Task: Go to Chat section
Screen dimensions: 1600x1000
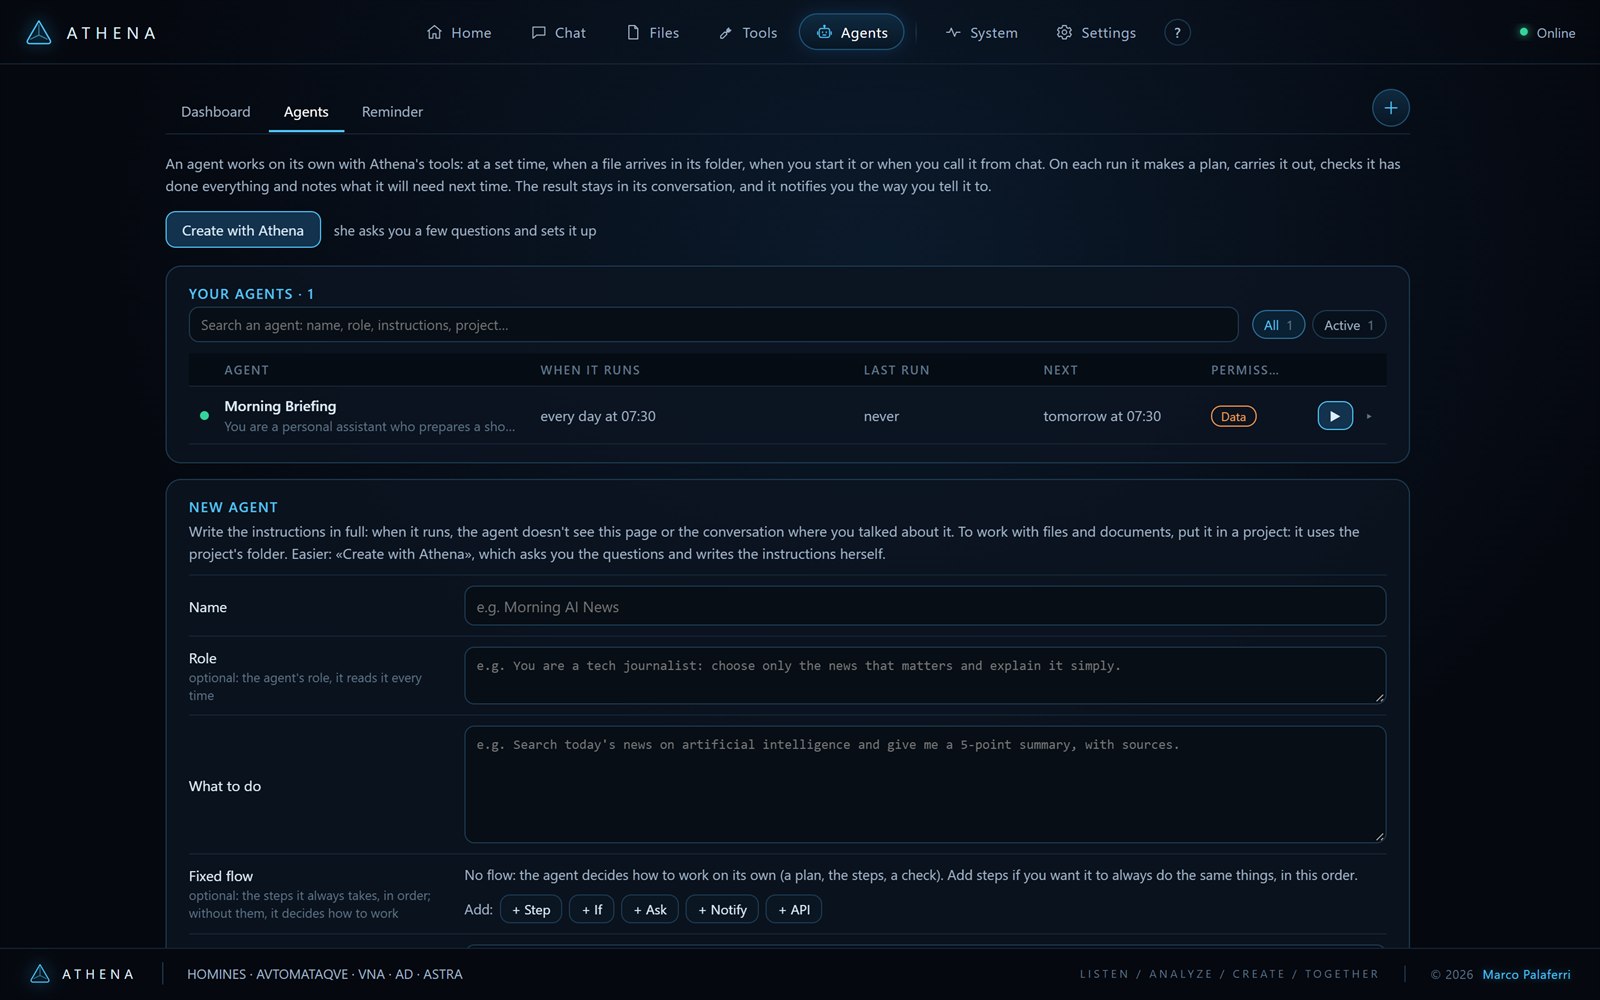Action: pos(559,33)
